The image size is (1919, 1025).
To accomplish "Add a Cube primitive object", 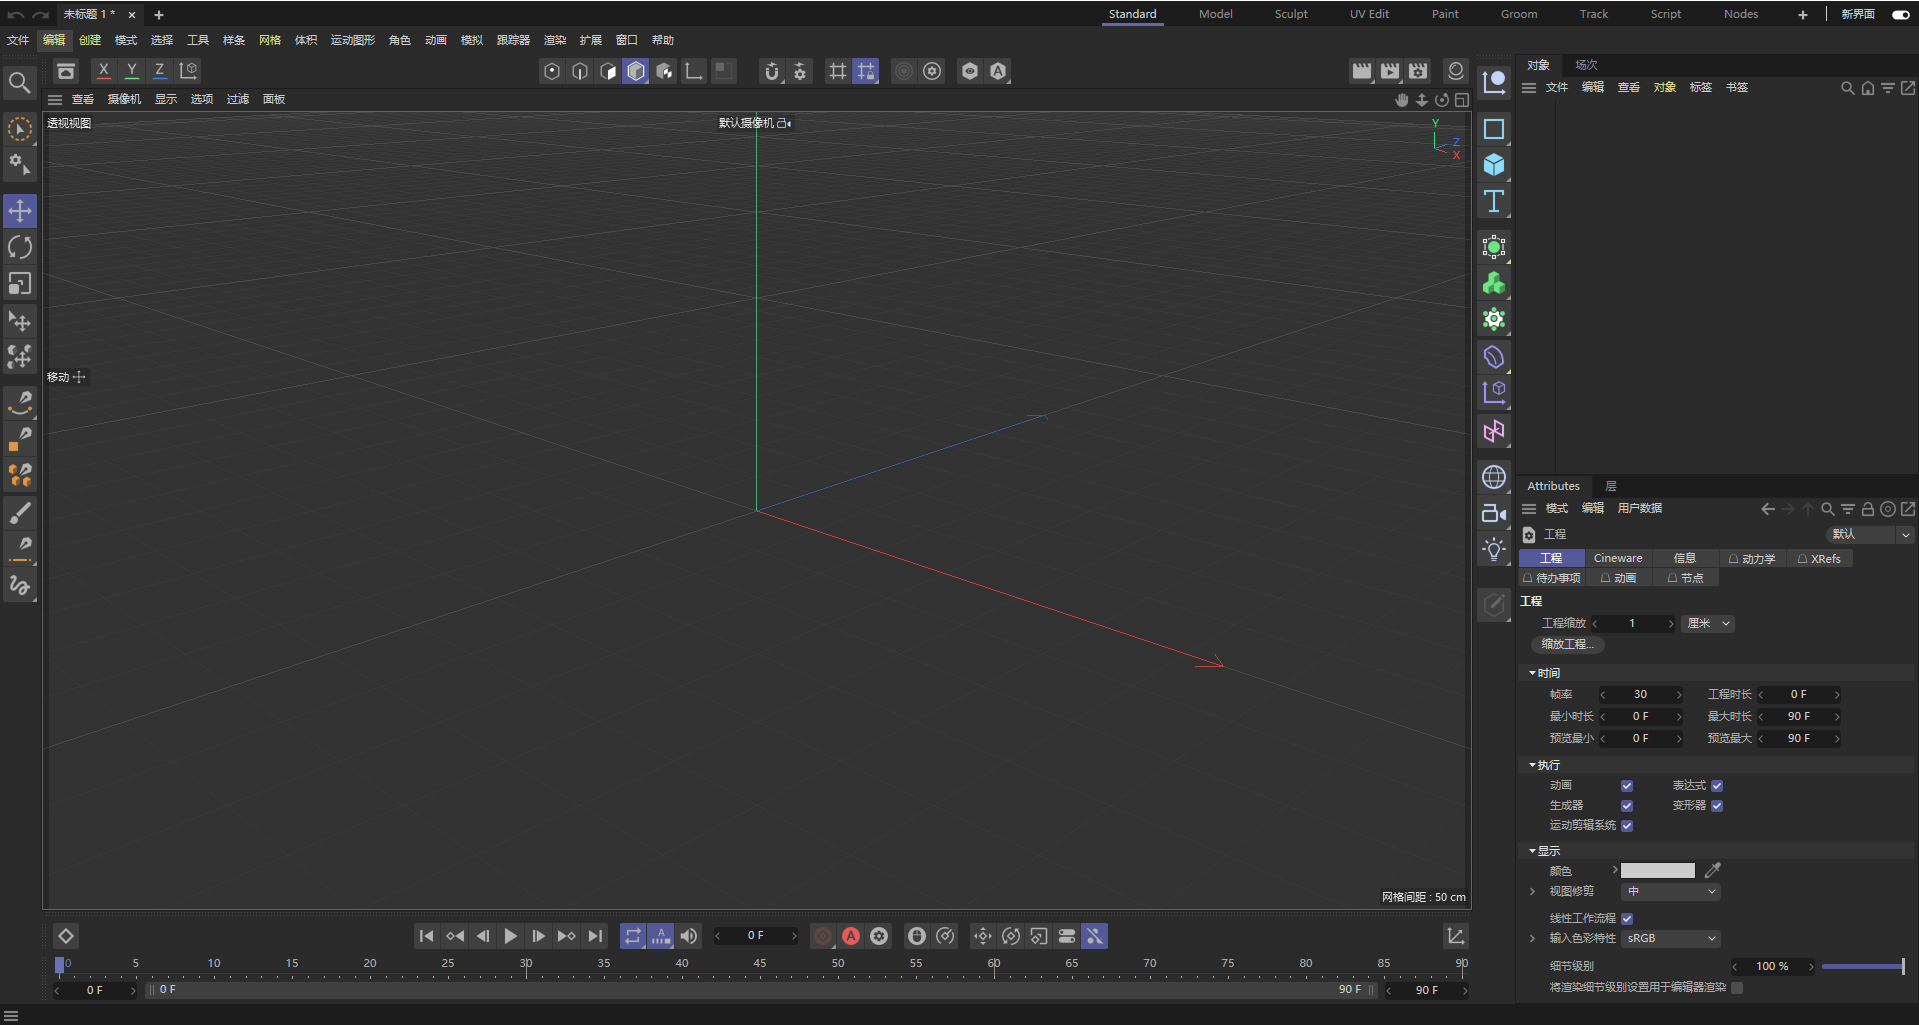I will pos(1494,165).
